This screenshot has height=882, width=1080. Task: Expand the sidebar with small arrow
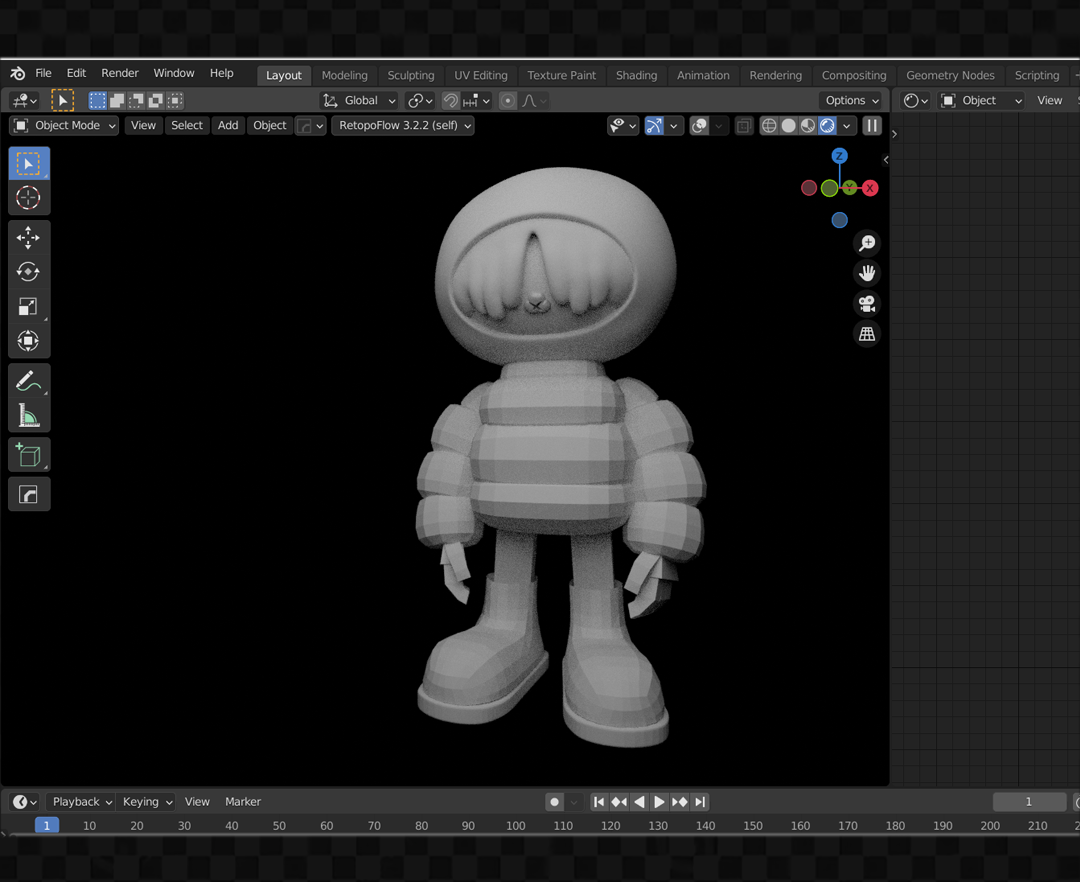click(x=886, y=160)
